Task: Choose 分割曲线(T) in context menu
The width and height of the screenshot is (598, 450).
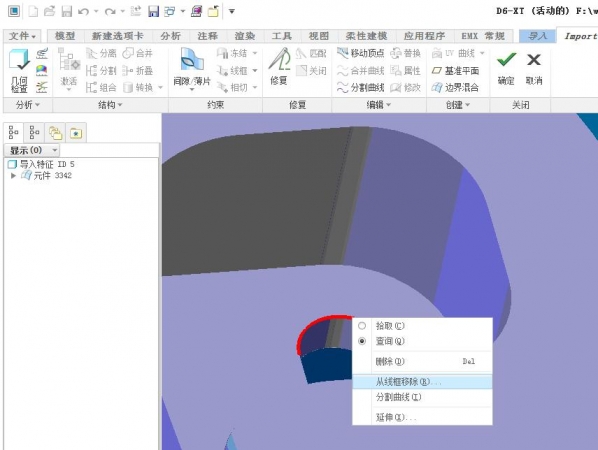Action: 422,397
